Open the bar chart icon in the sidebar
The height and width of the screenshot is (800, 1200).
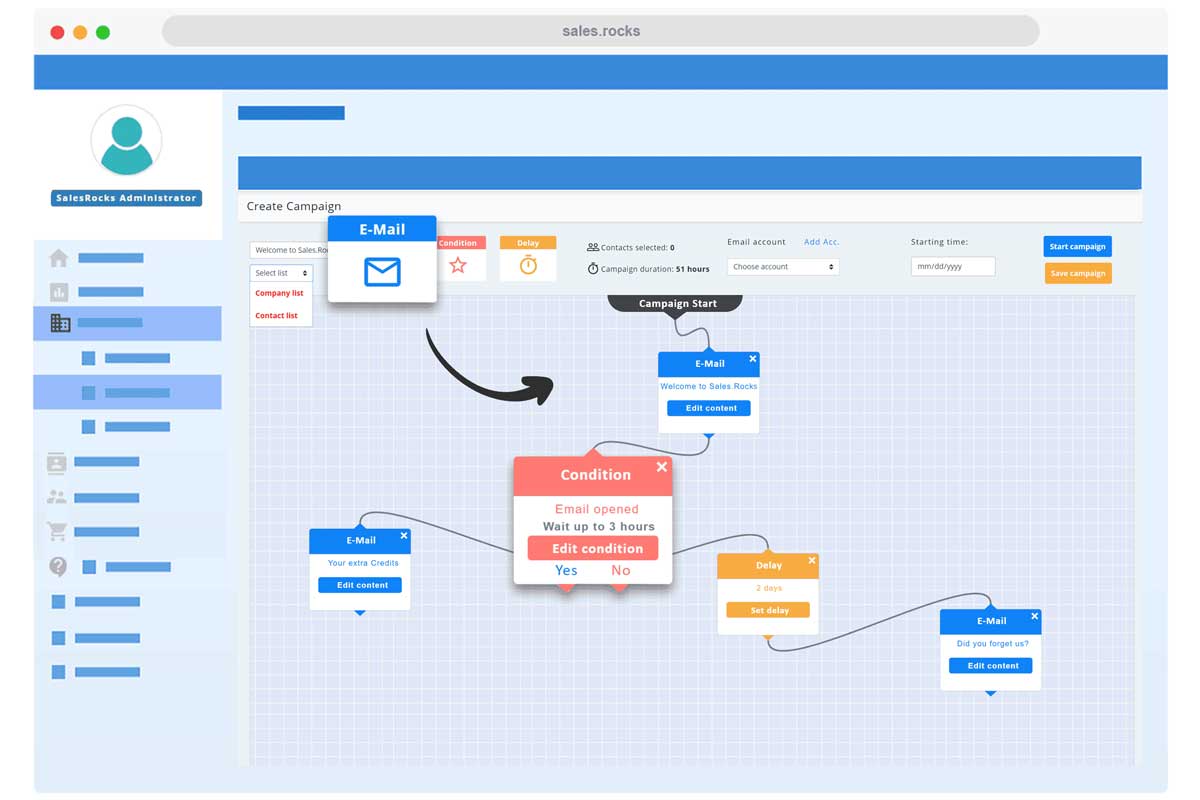pyautogui.click(x=59, y=292)
